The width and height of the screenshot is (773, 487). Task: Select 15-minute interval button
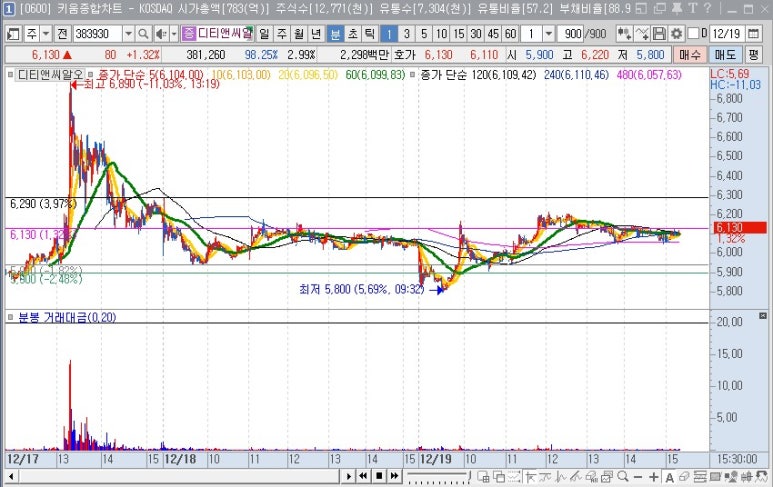point(458,34)
